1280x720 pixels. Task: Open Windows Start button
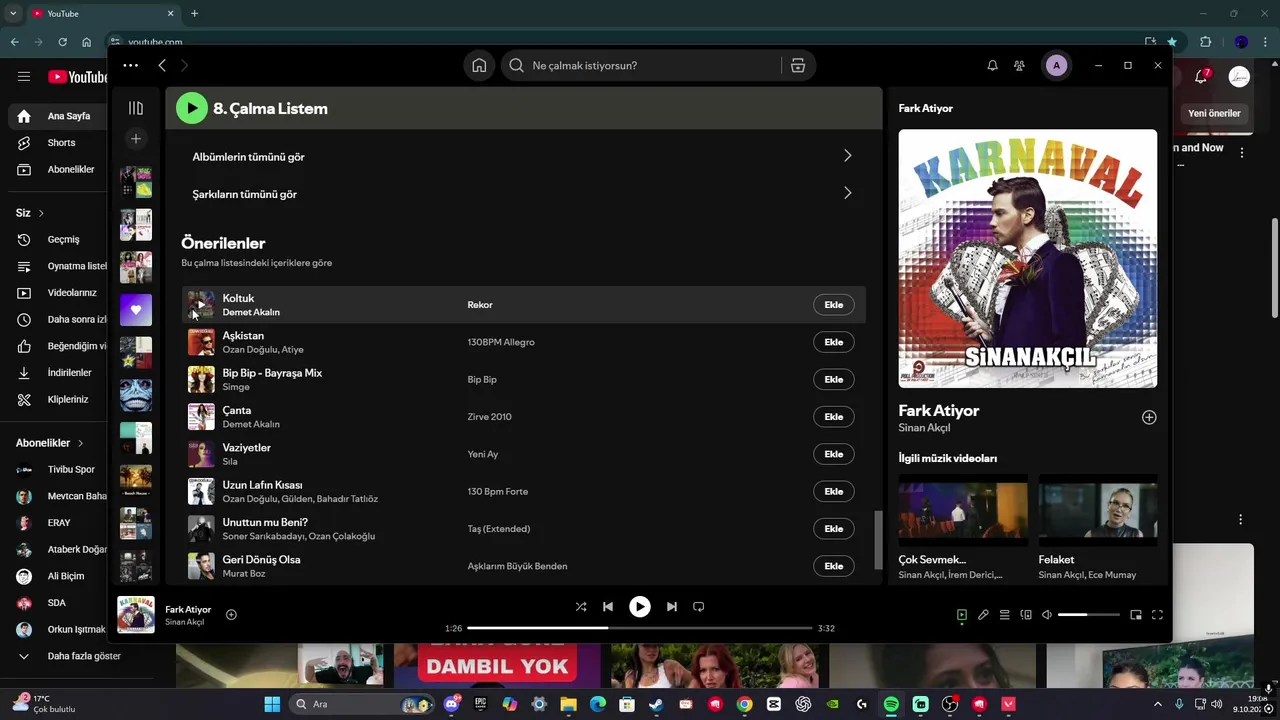(272, 704)
